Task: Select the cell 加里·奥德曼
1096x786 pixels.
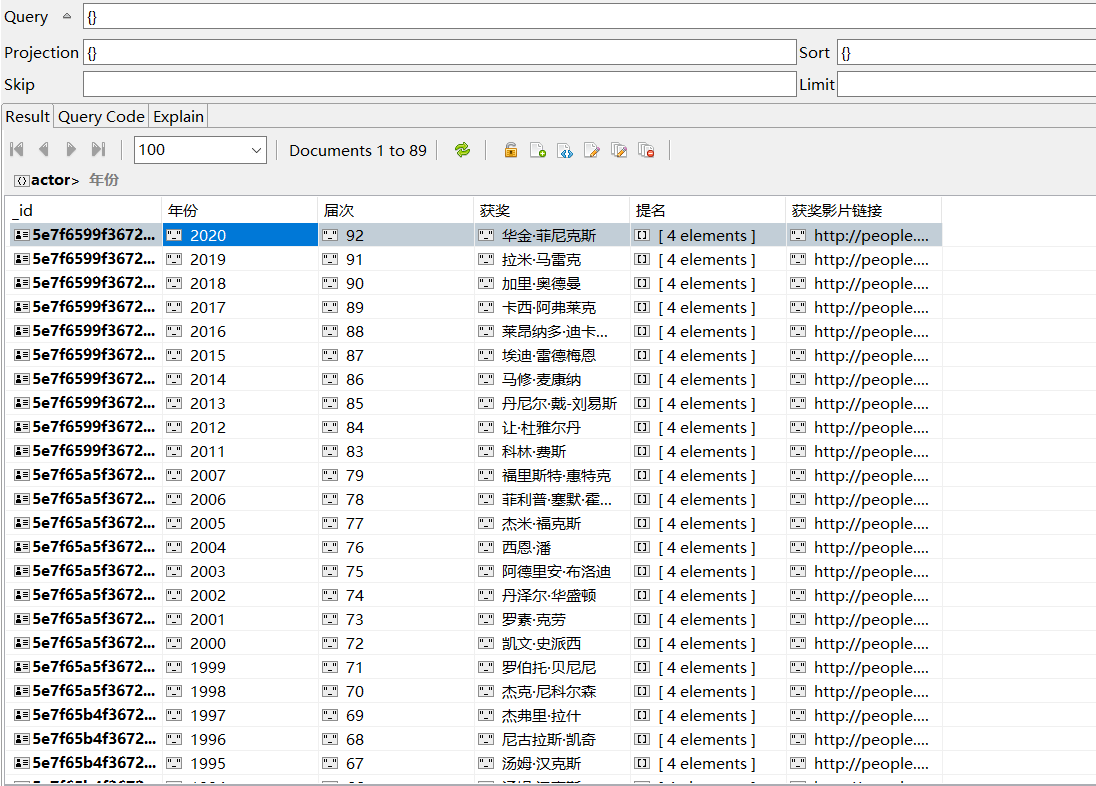Action: pyautogui.click(x=551, y=283)
